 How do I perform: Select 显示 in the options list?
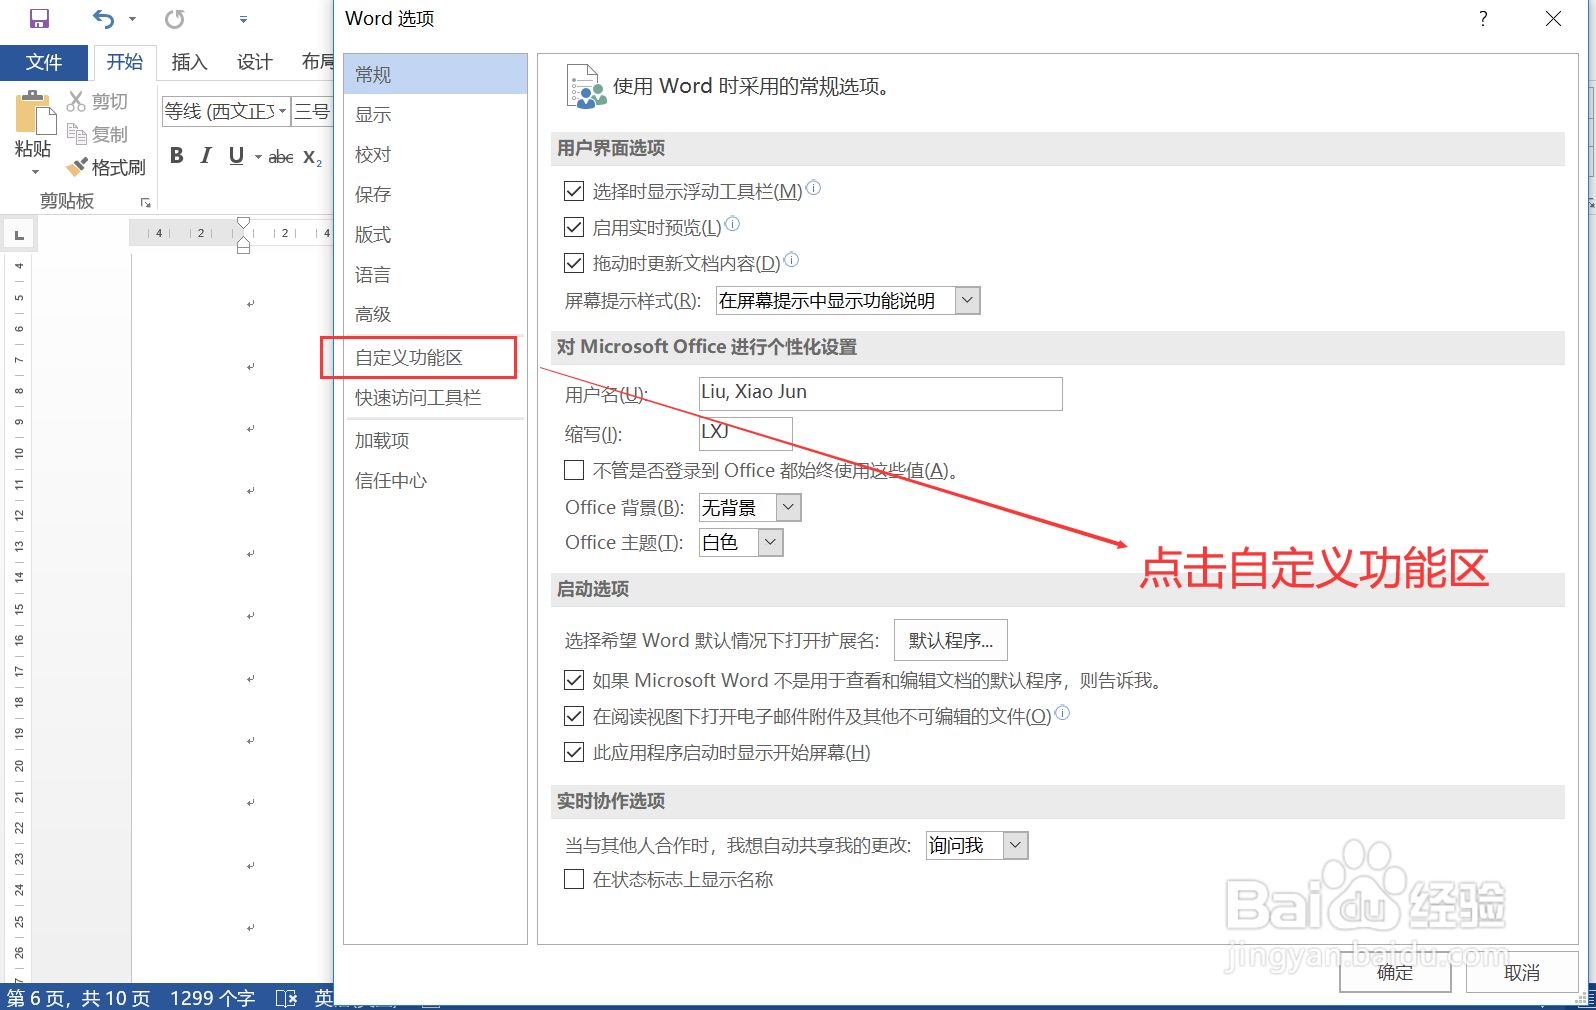pyautogui.click(x=435, y=114)
